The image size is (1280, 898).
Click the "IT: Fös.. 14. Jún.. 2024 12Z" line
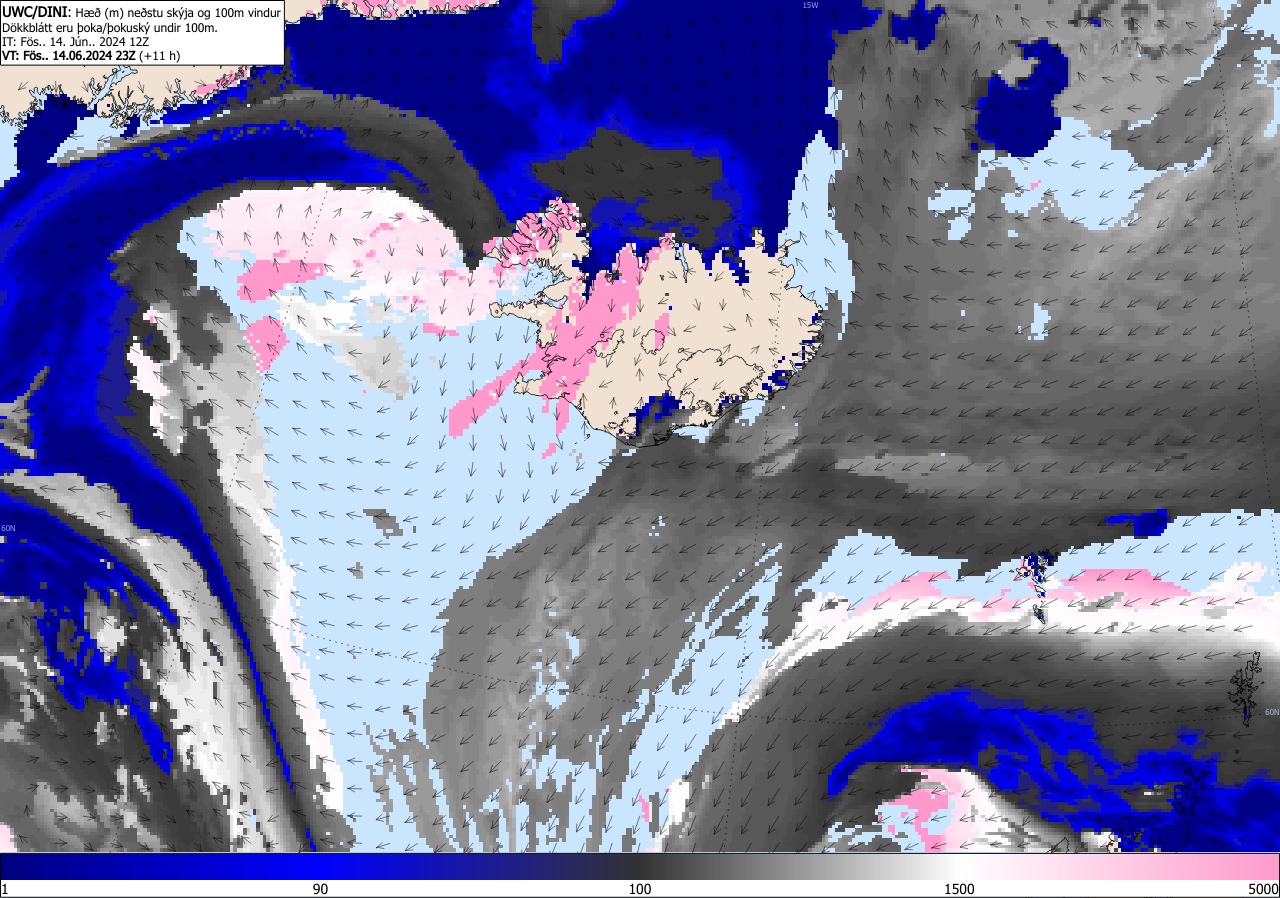pyautogui.click(x=76, y=42)
